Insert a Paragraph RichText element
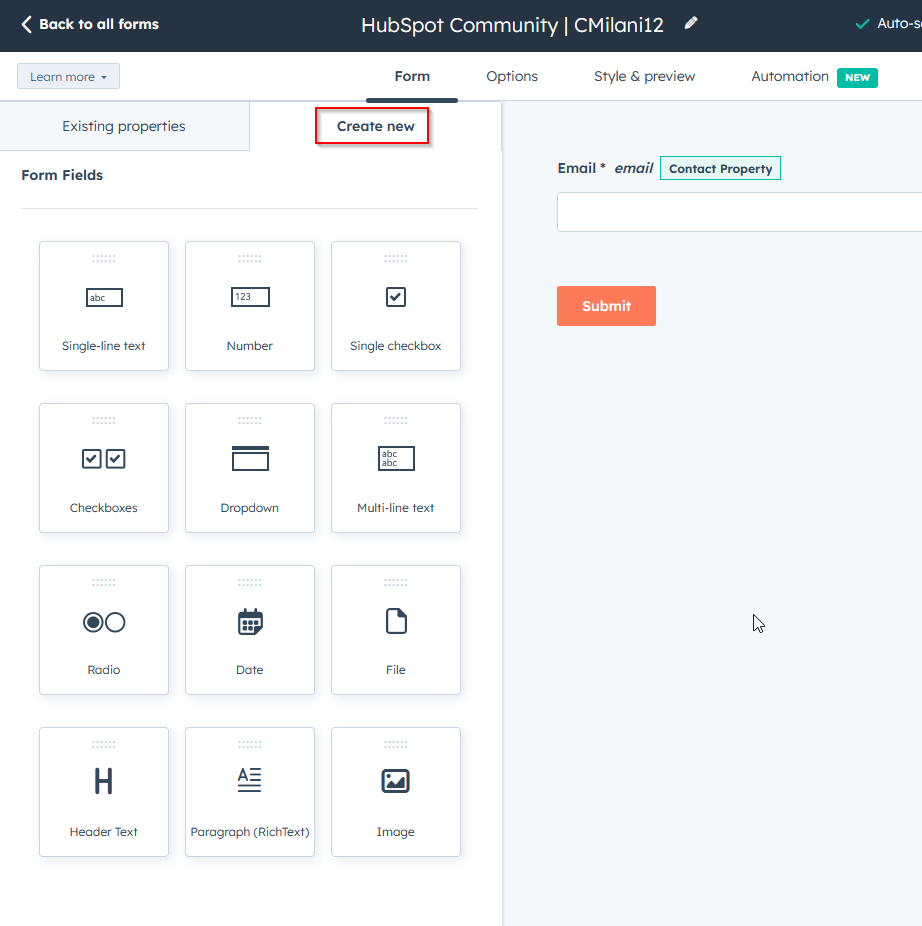Image resolution: width=922 pixels, height=926 pixels. pos(249,792)
